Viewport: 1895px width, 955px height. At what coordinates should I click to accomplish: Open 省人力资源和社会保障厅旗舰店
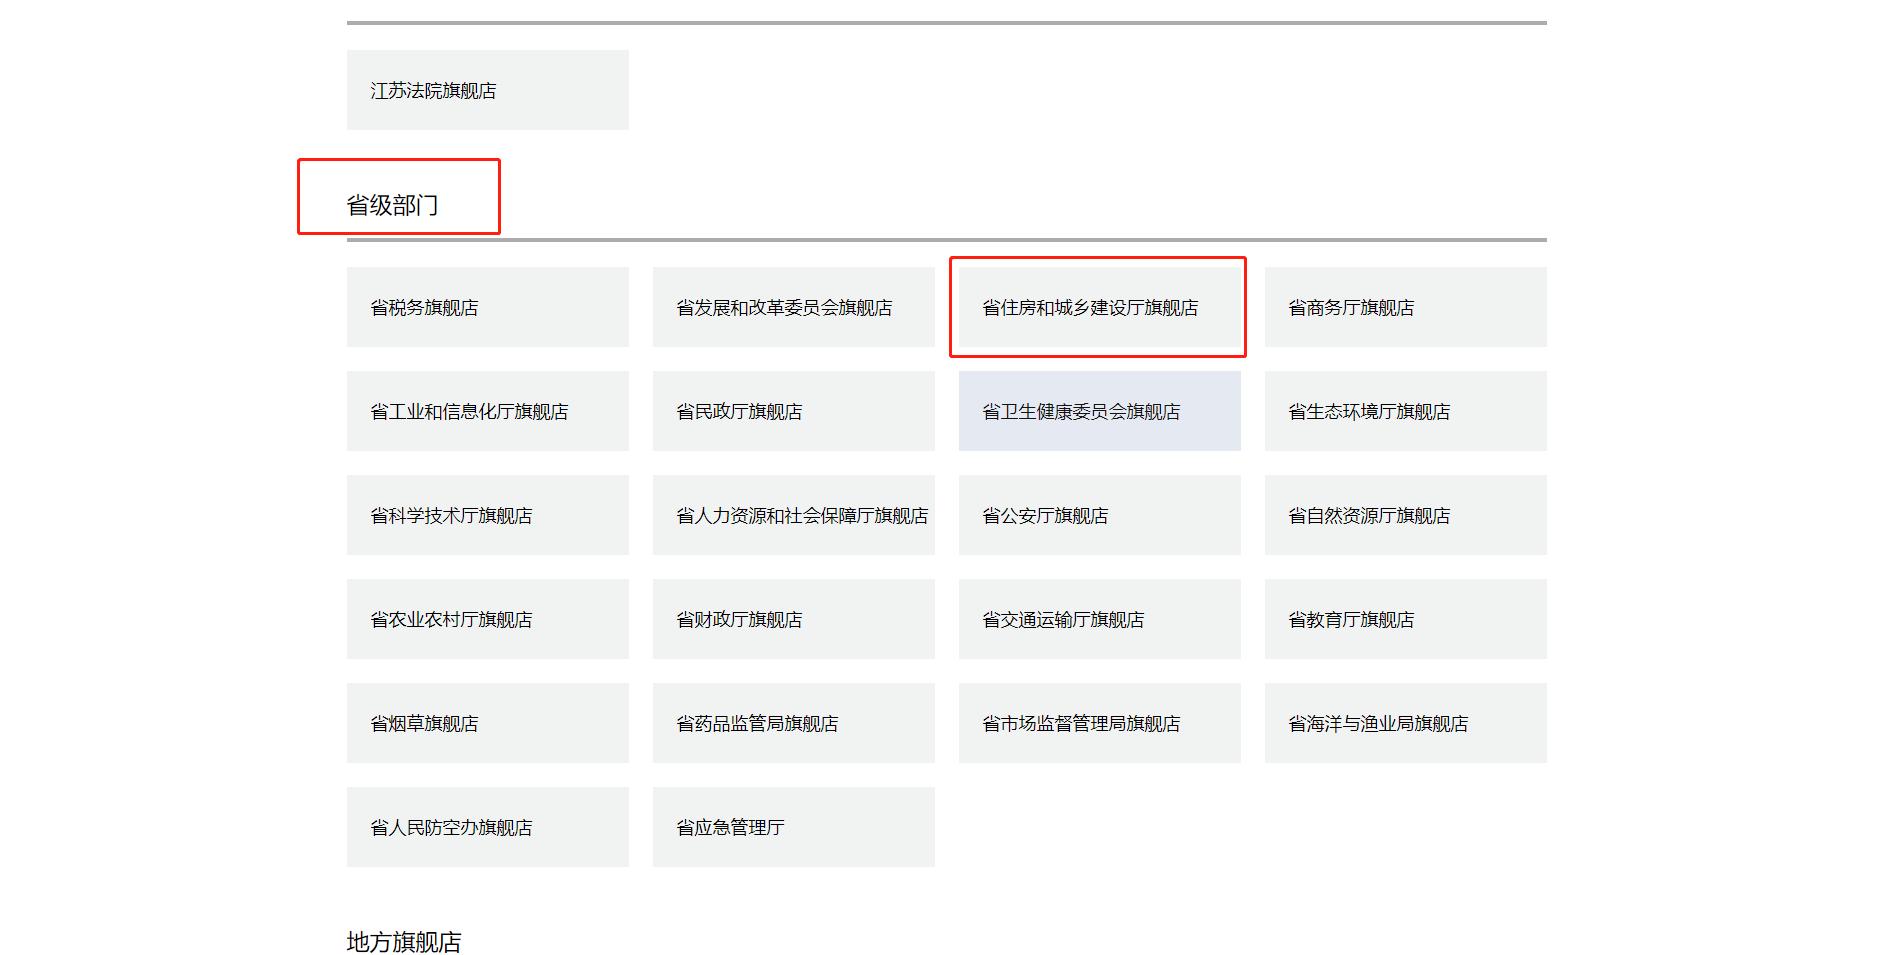(x=794, y=515)
